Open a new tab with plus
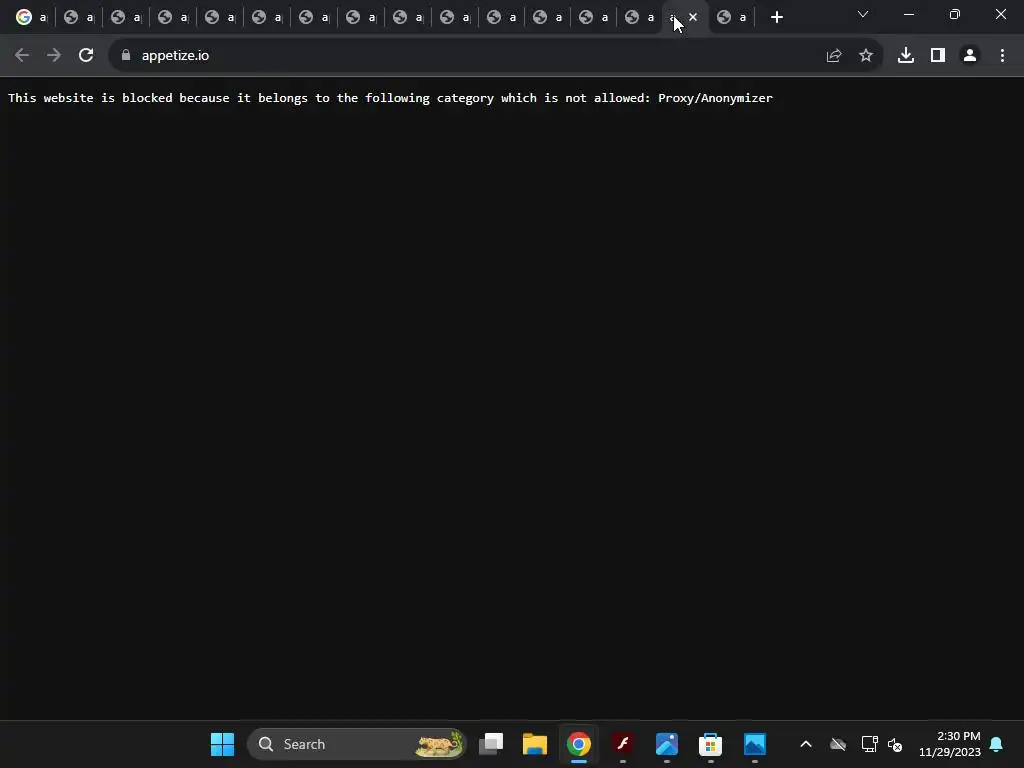This screenshot has width=1024, height=768. pos(776,18)
